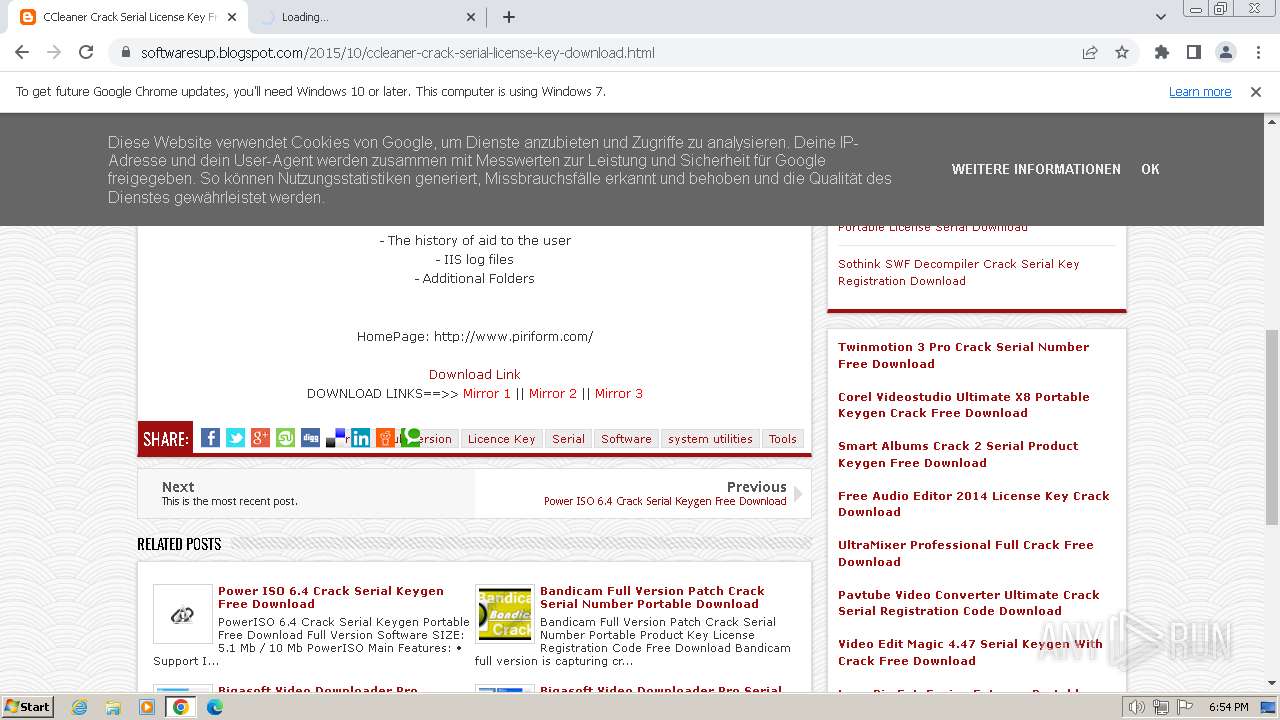Open Mirror 1 download link

pyautogui.click(x=487, y=393)
